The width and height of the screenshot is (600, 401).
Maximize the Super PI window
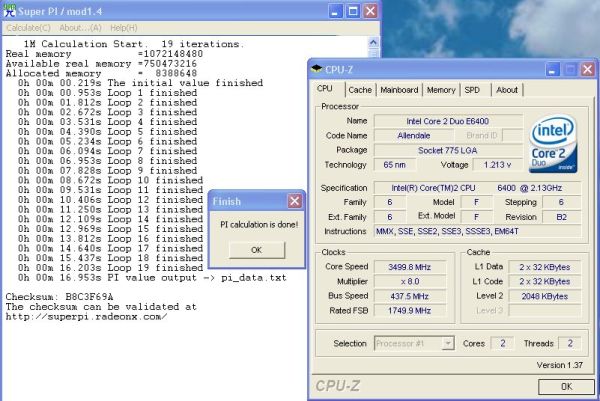(353, 11)
